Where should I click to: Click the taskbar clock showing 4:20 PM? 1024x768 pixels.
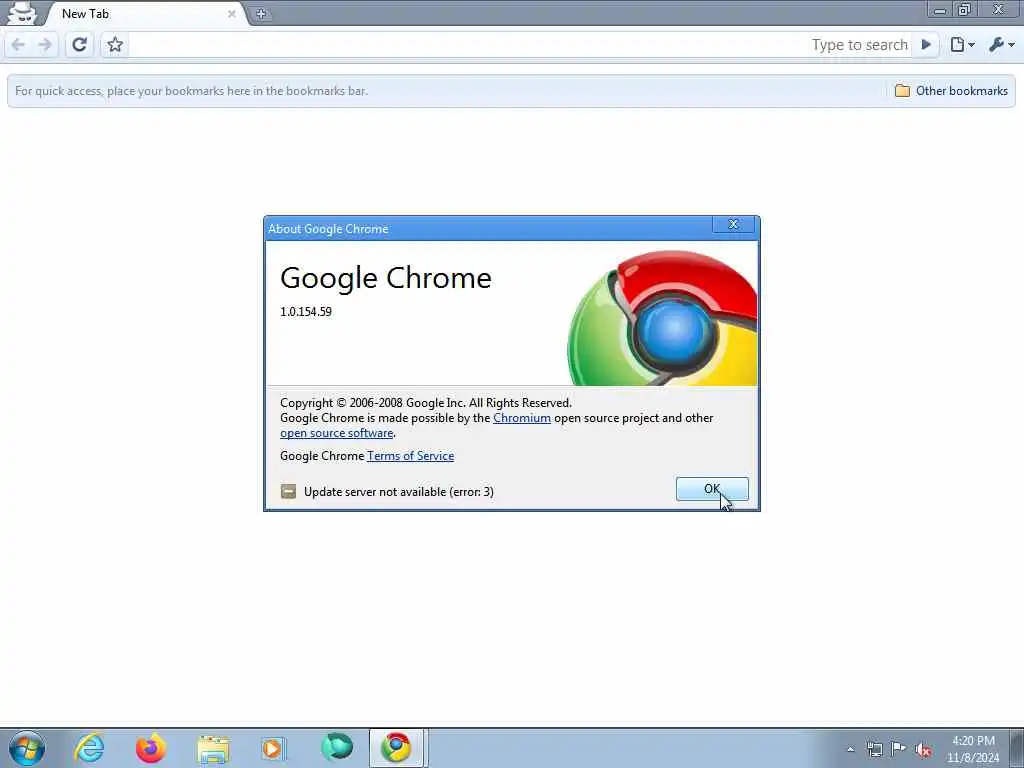click(x=973, y=749)
